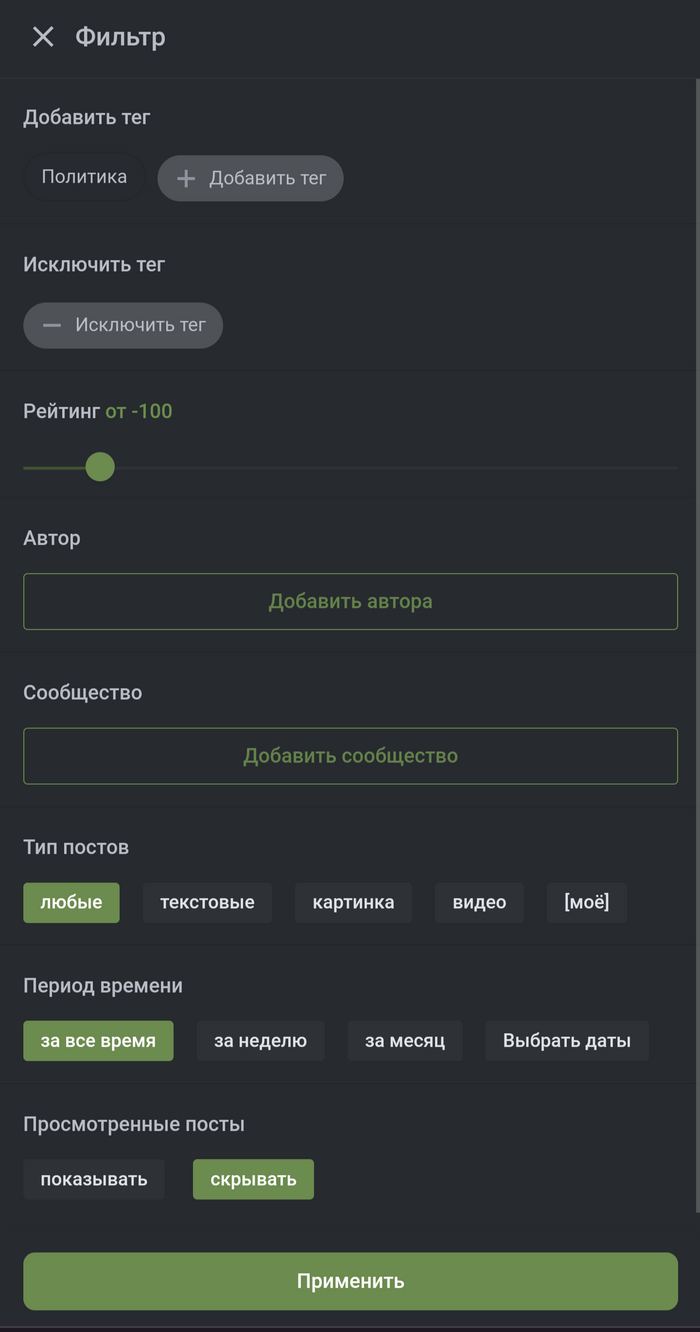Set period to за все время

coord(98,1040)
